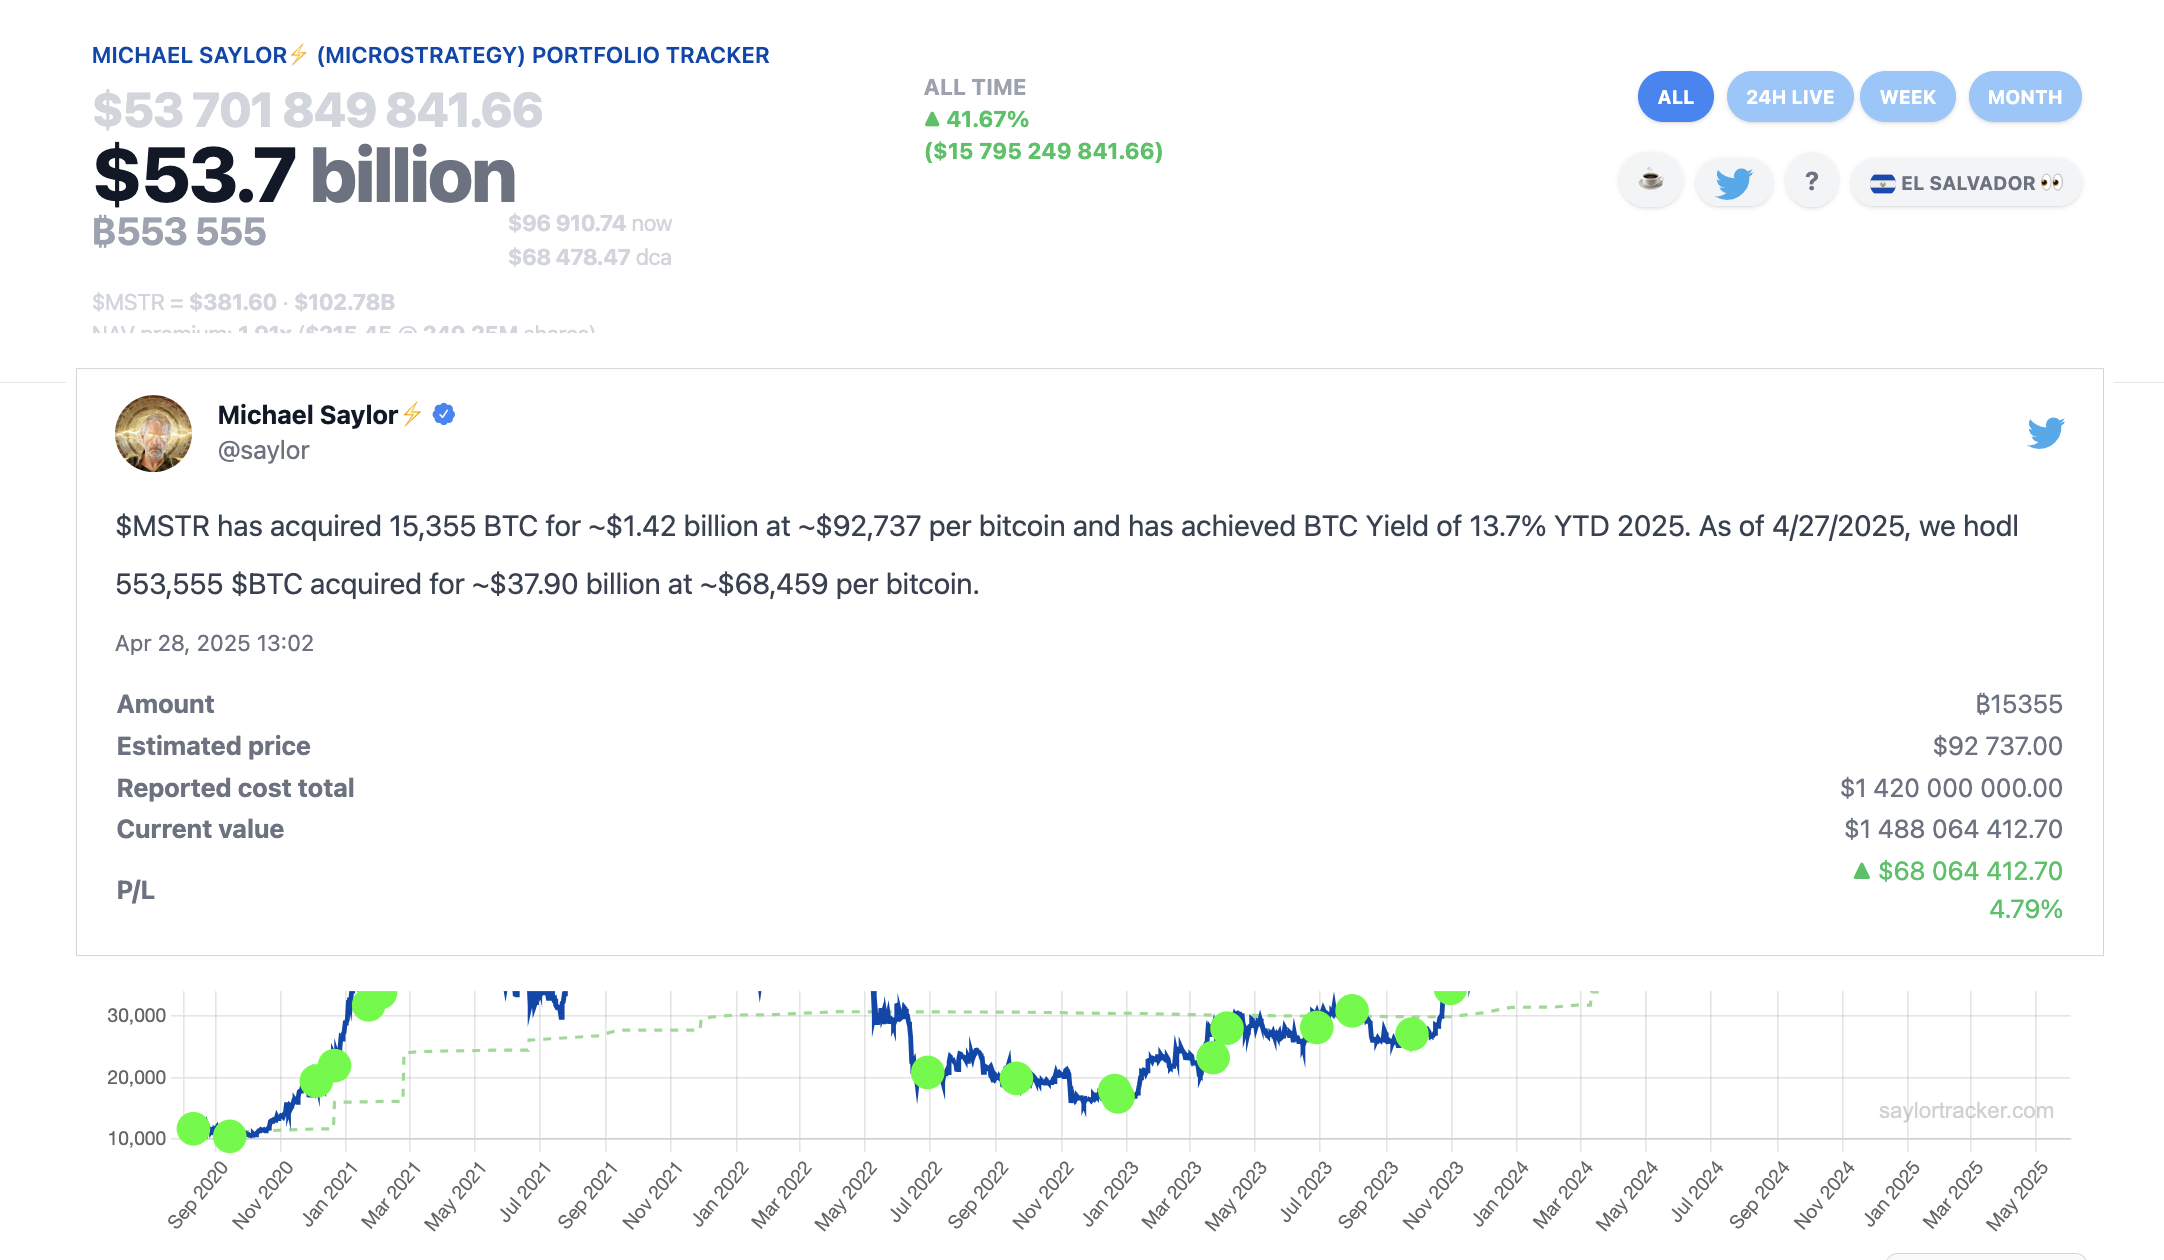
Task: Click the first purchase marker near Sep 2020
Action: tap(193, 1128)
